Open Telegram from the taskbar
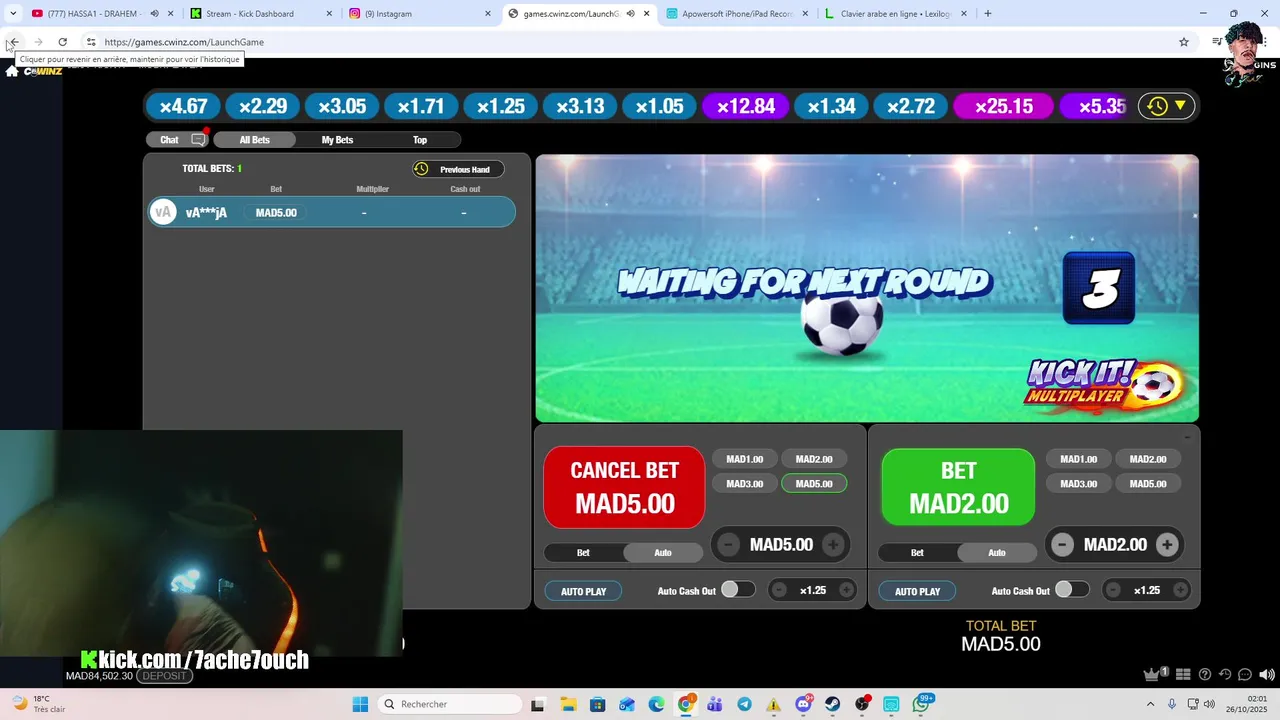 point(745,704)
